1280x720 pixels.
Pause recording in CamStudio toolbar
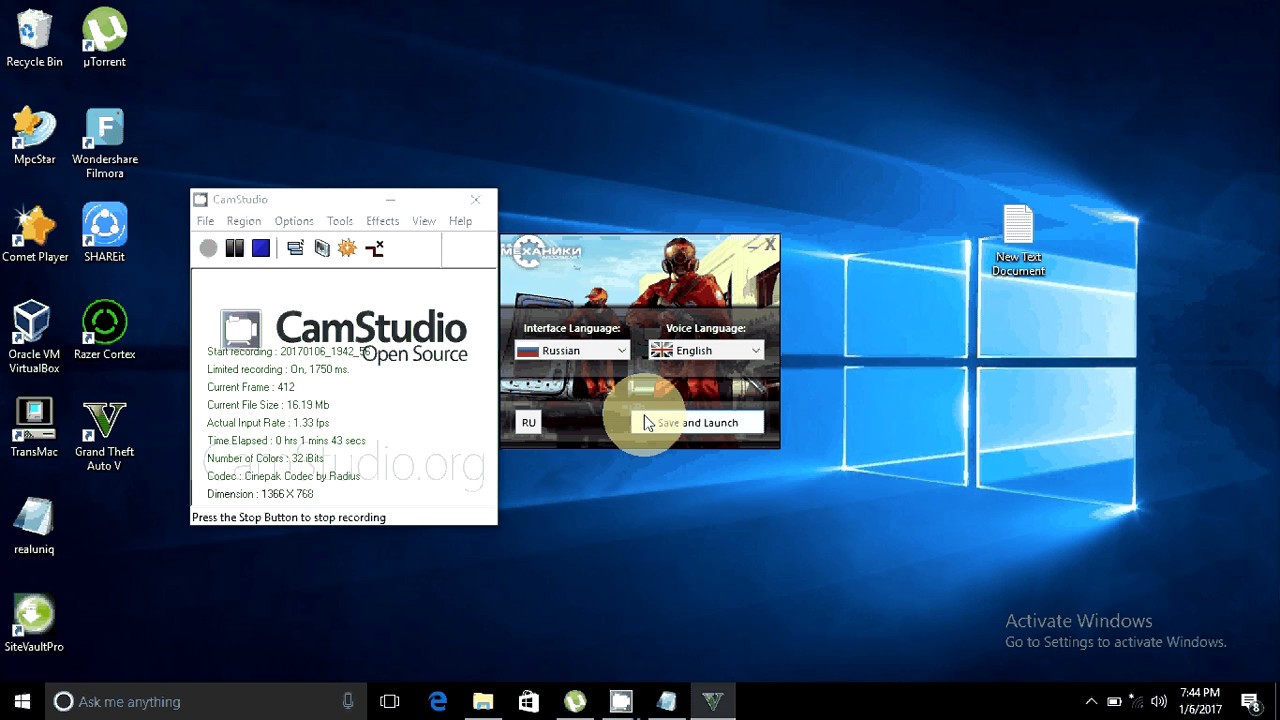point(235,248)
